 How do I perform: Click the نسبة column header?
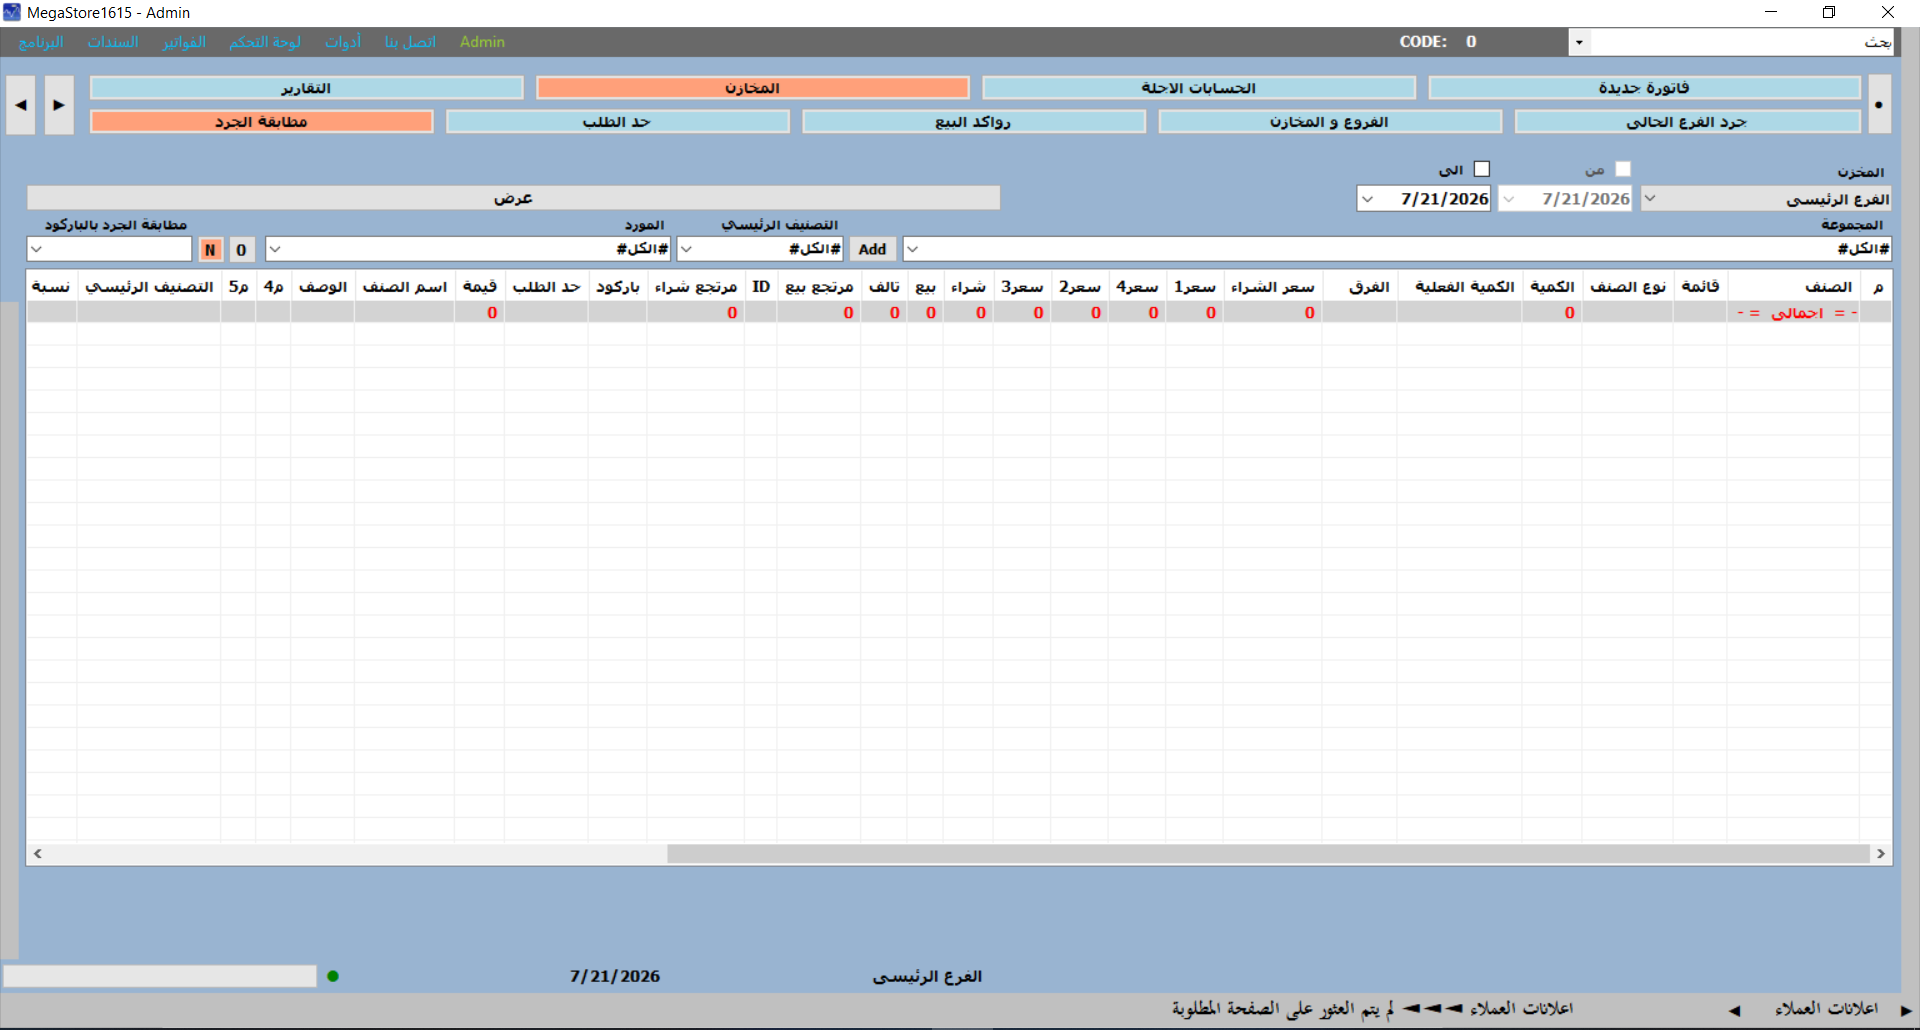point(51,287)
